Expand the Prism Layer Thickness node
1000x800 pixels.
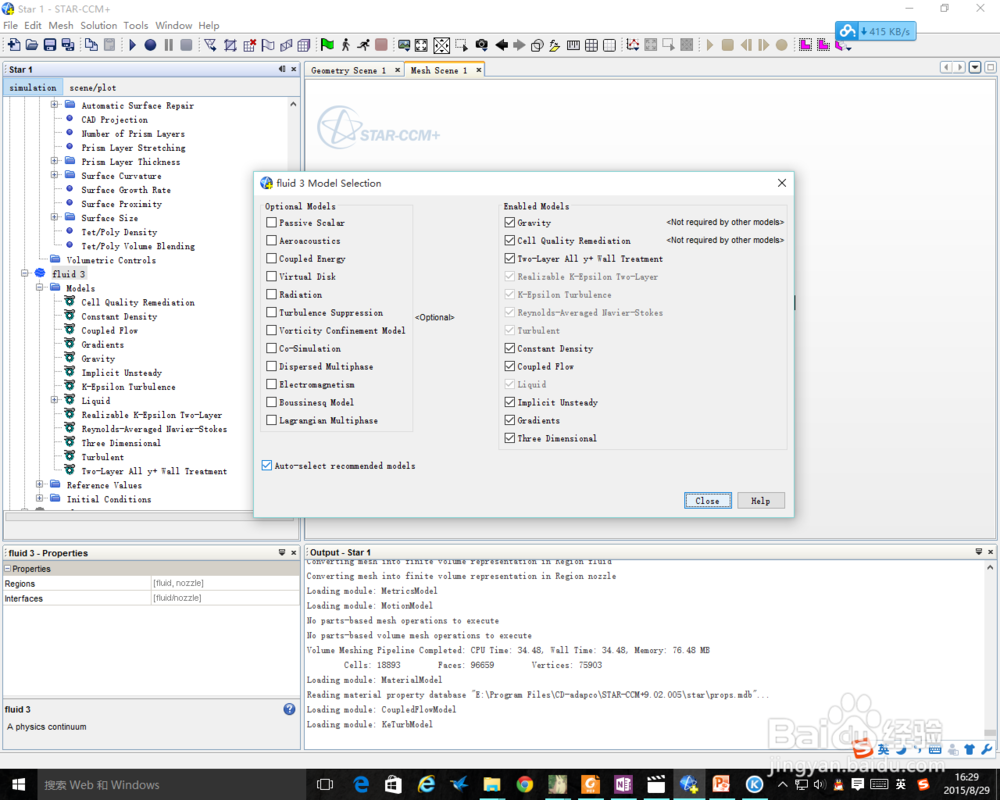(x=54, y=160)
